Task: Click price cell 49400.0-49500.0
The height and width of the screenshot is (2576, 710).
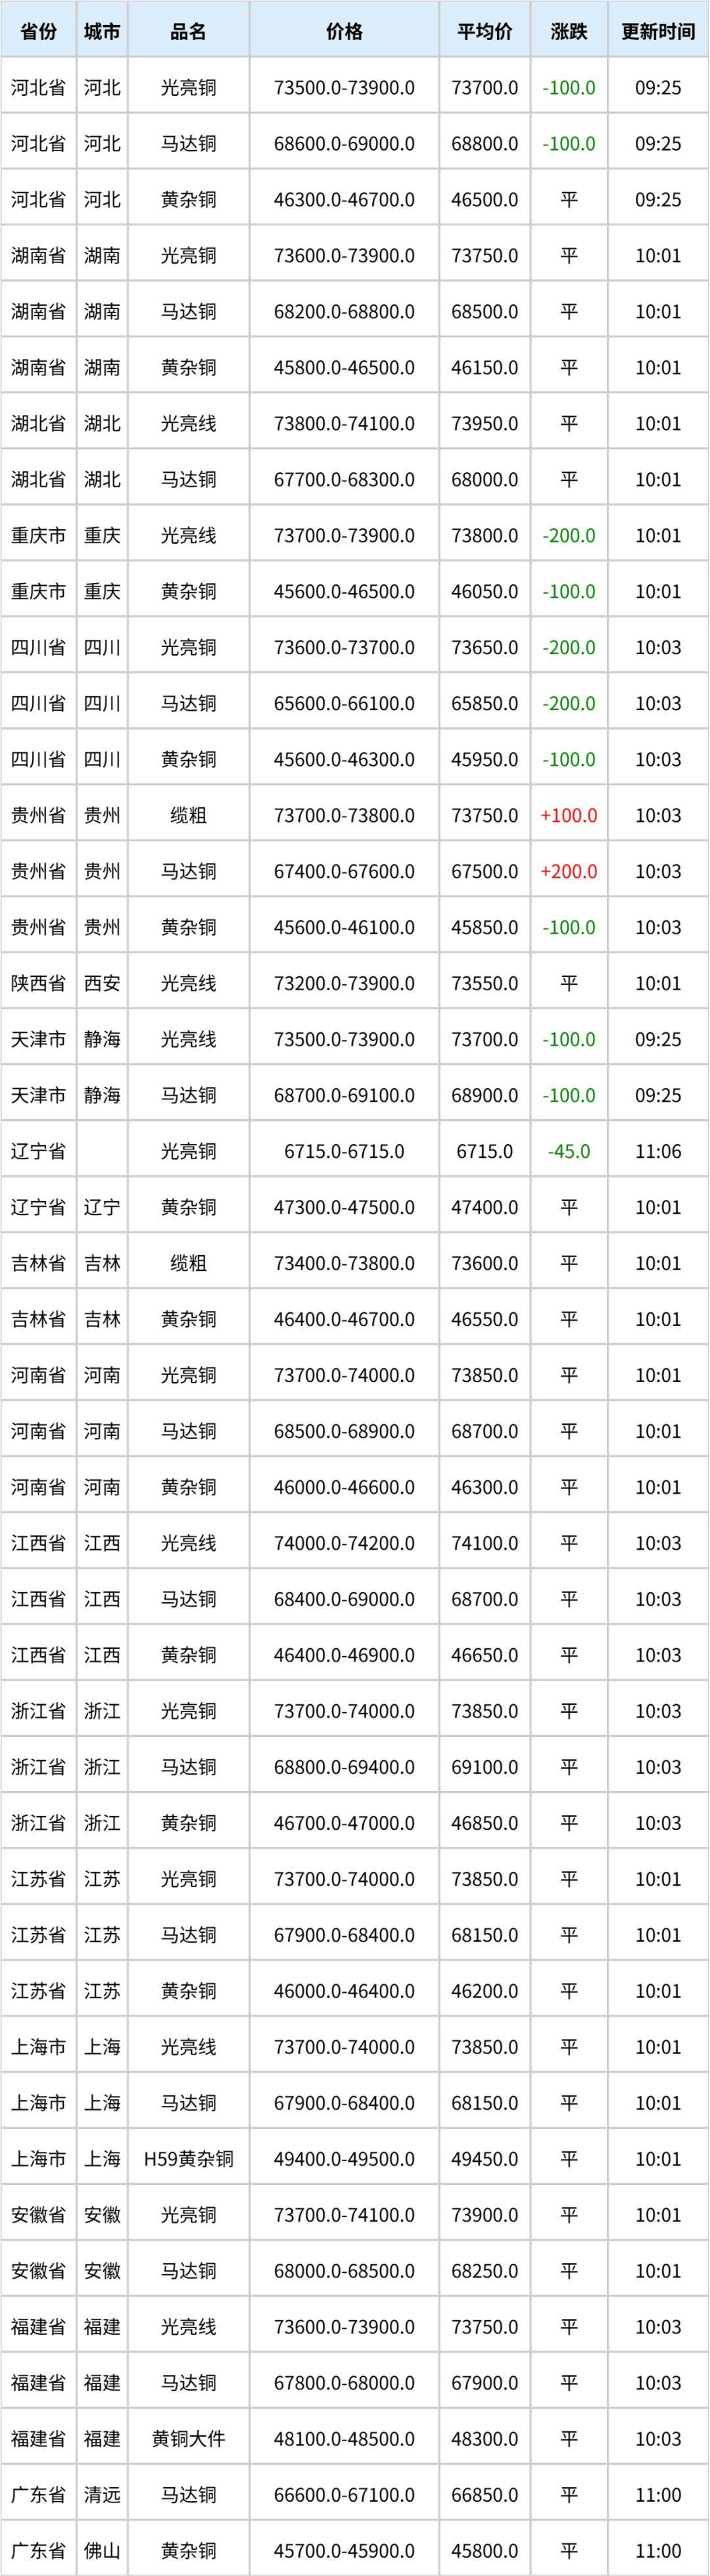Action: point(344,2160)
